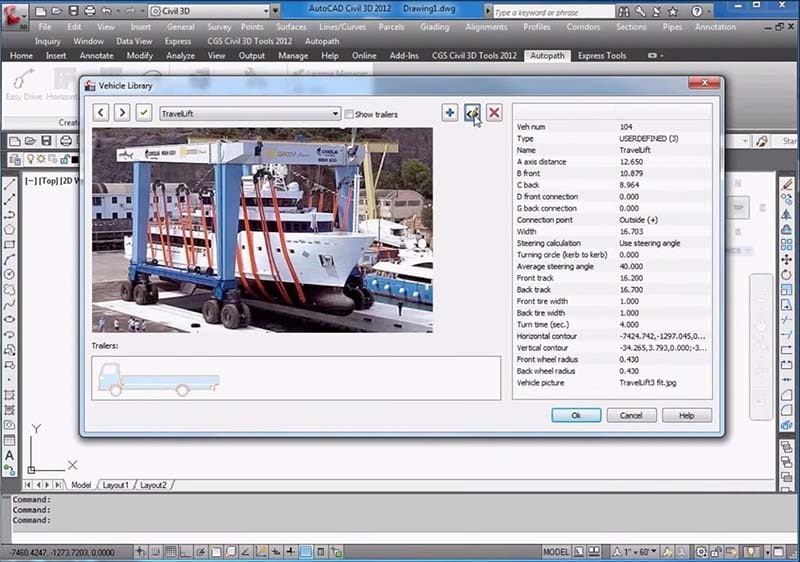Select the trailer truck thumbnail
The image size is (800, 562).
click(x=159, y=379)
